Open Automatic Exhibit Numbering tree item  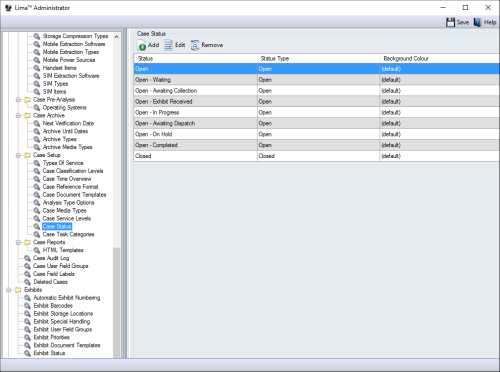click(x=67, y=298)
